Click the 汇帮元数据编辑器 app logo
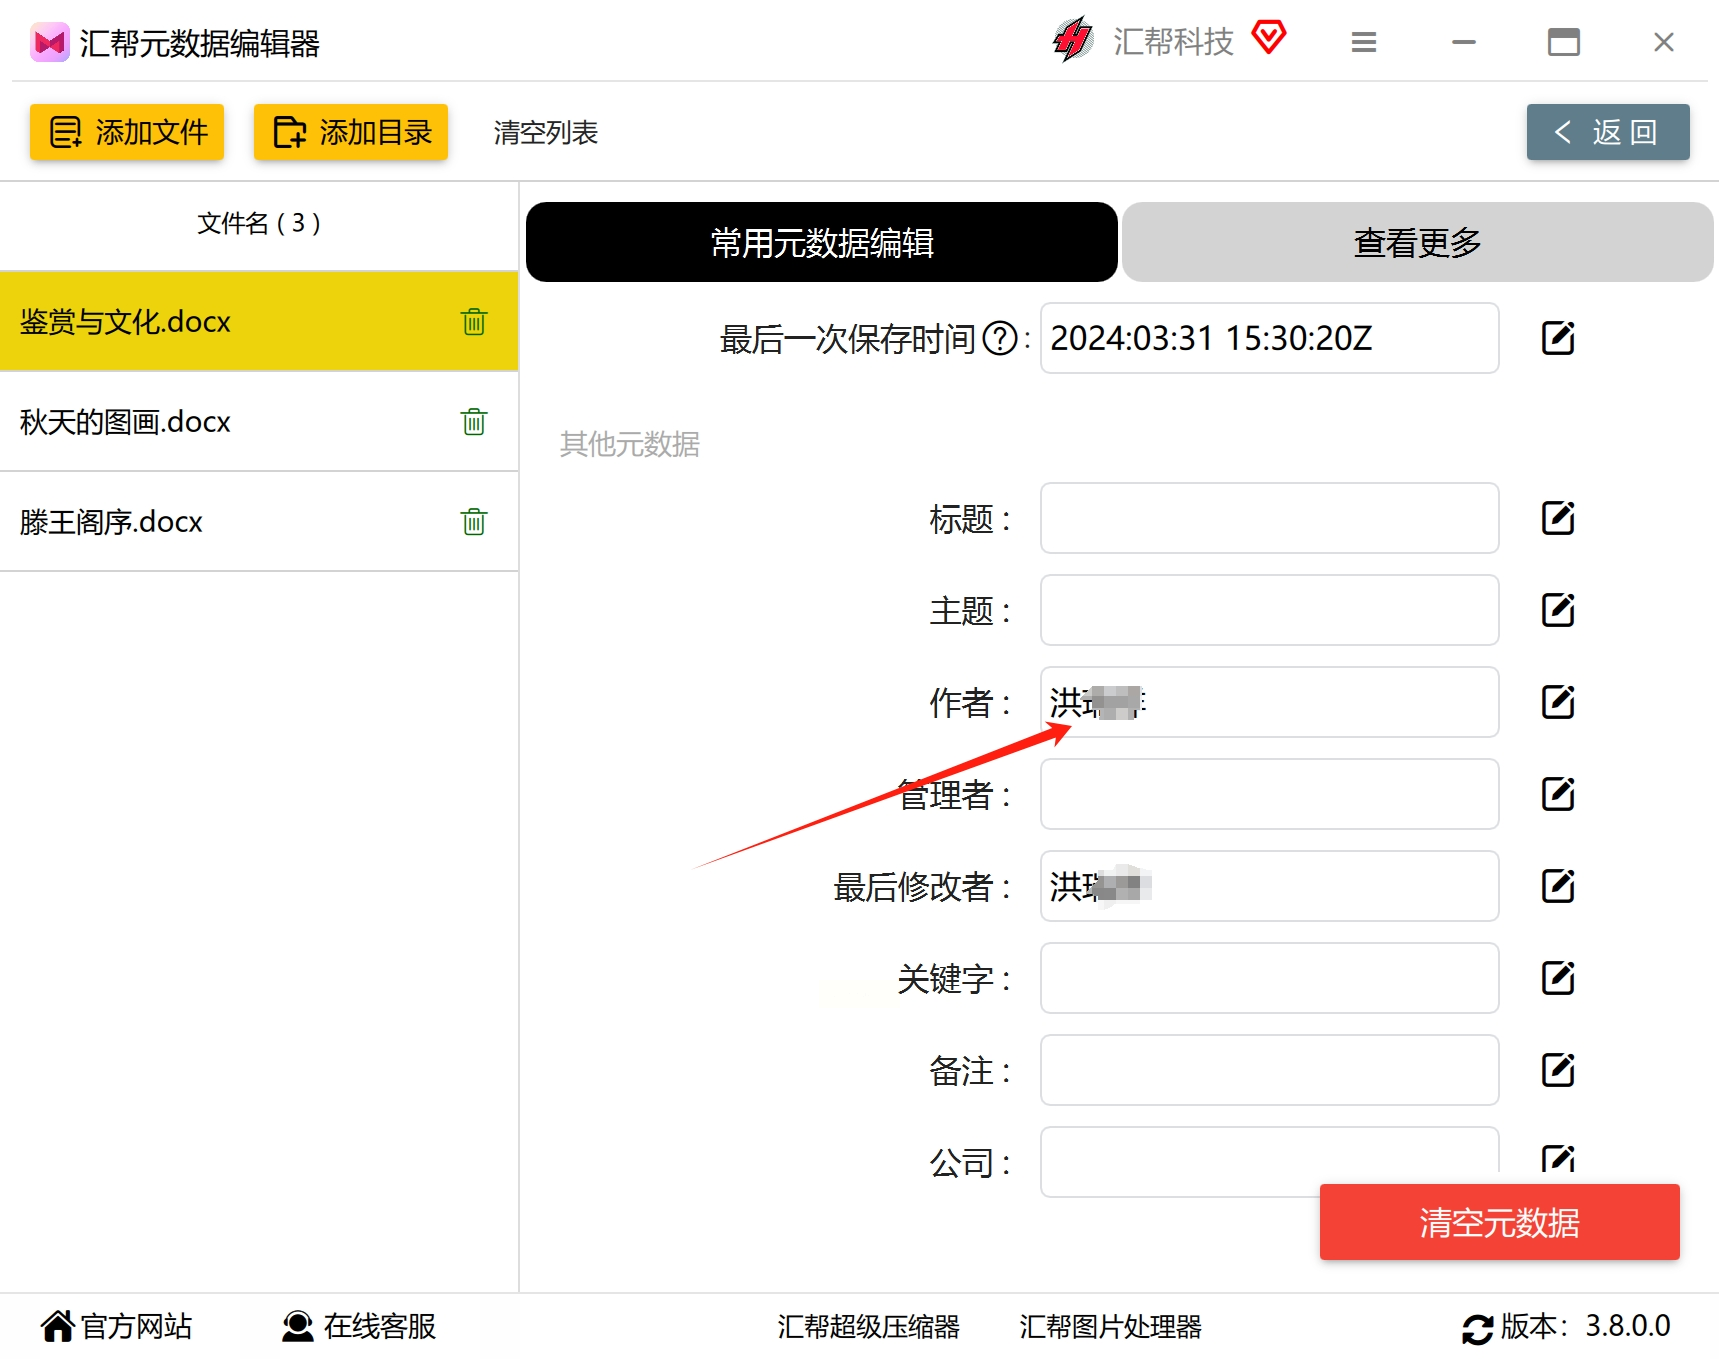This screenshot has width=1719, height=1359. tap(50, 42)
